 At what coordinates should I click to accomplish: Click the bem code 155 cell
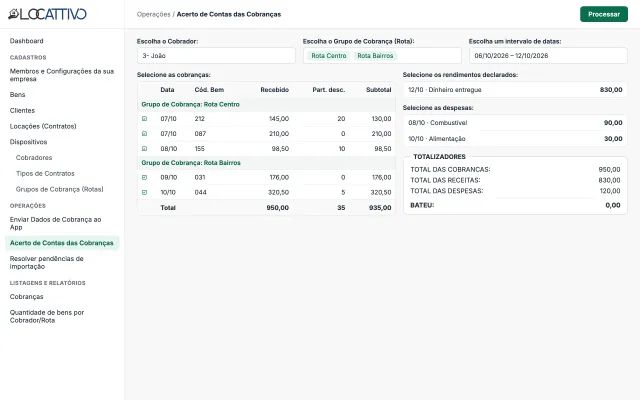click(x=200, y=149)
